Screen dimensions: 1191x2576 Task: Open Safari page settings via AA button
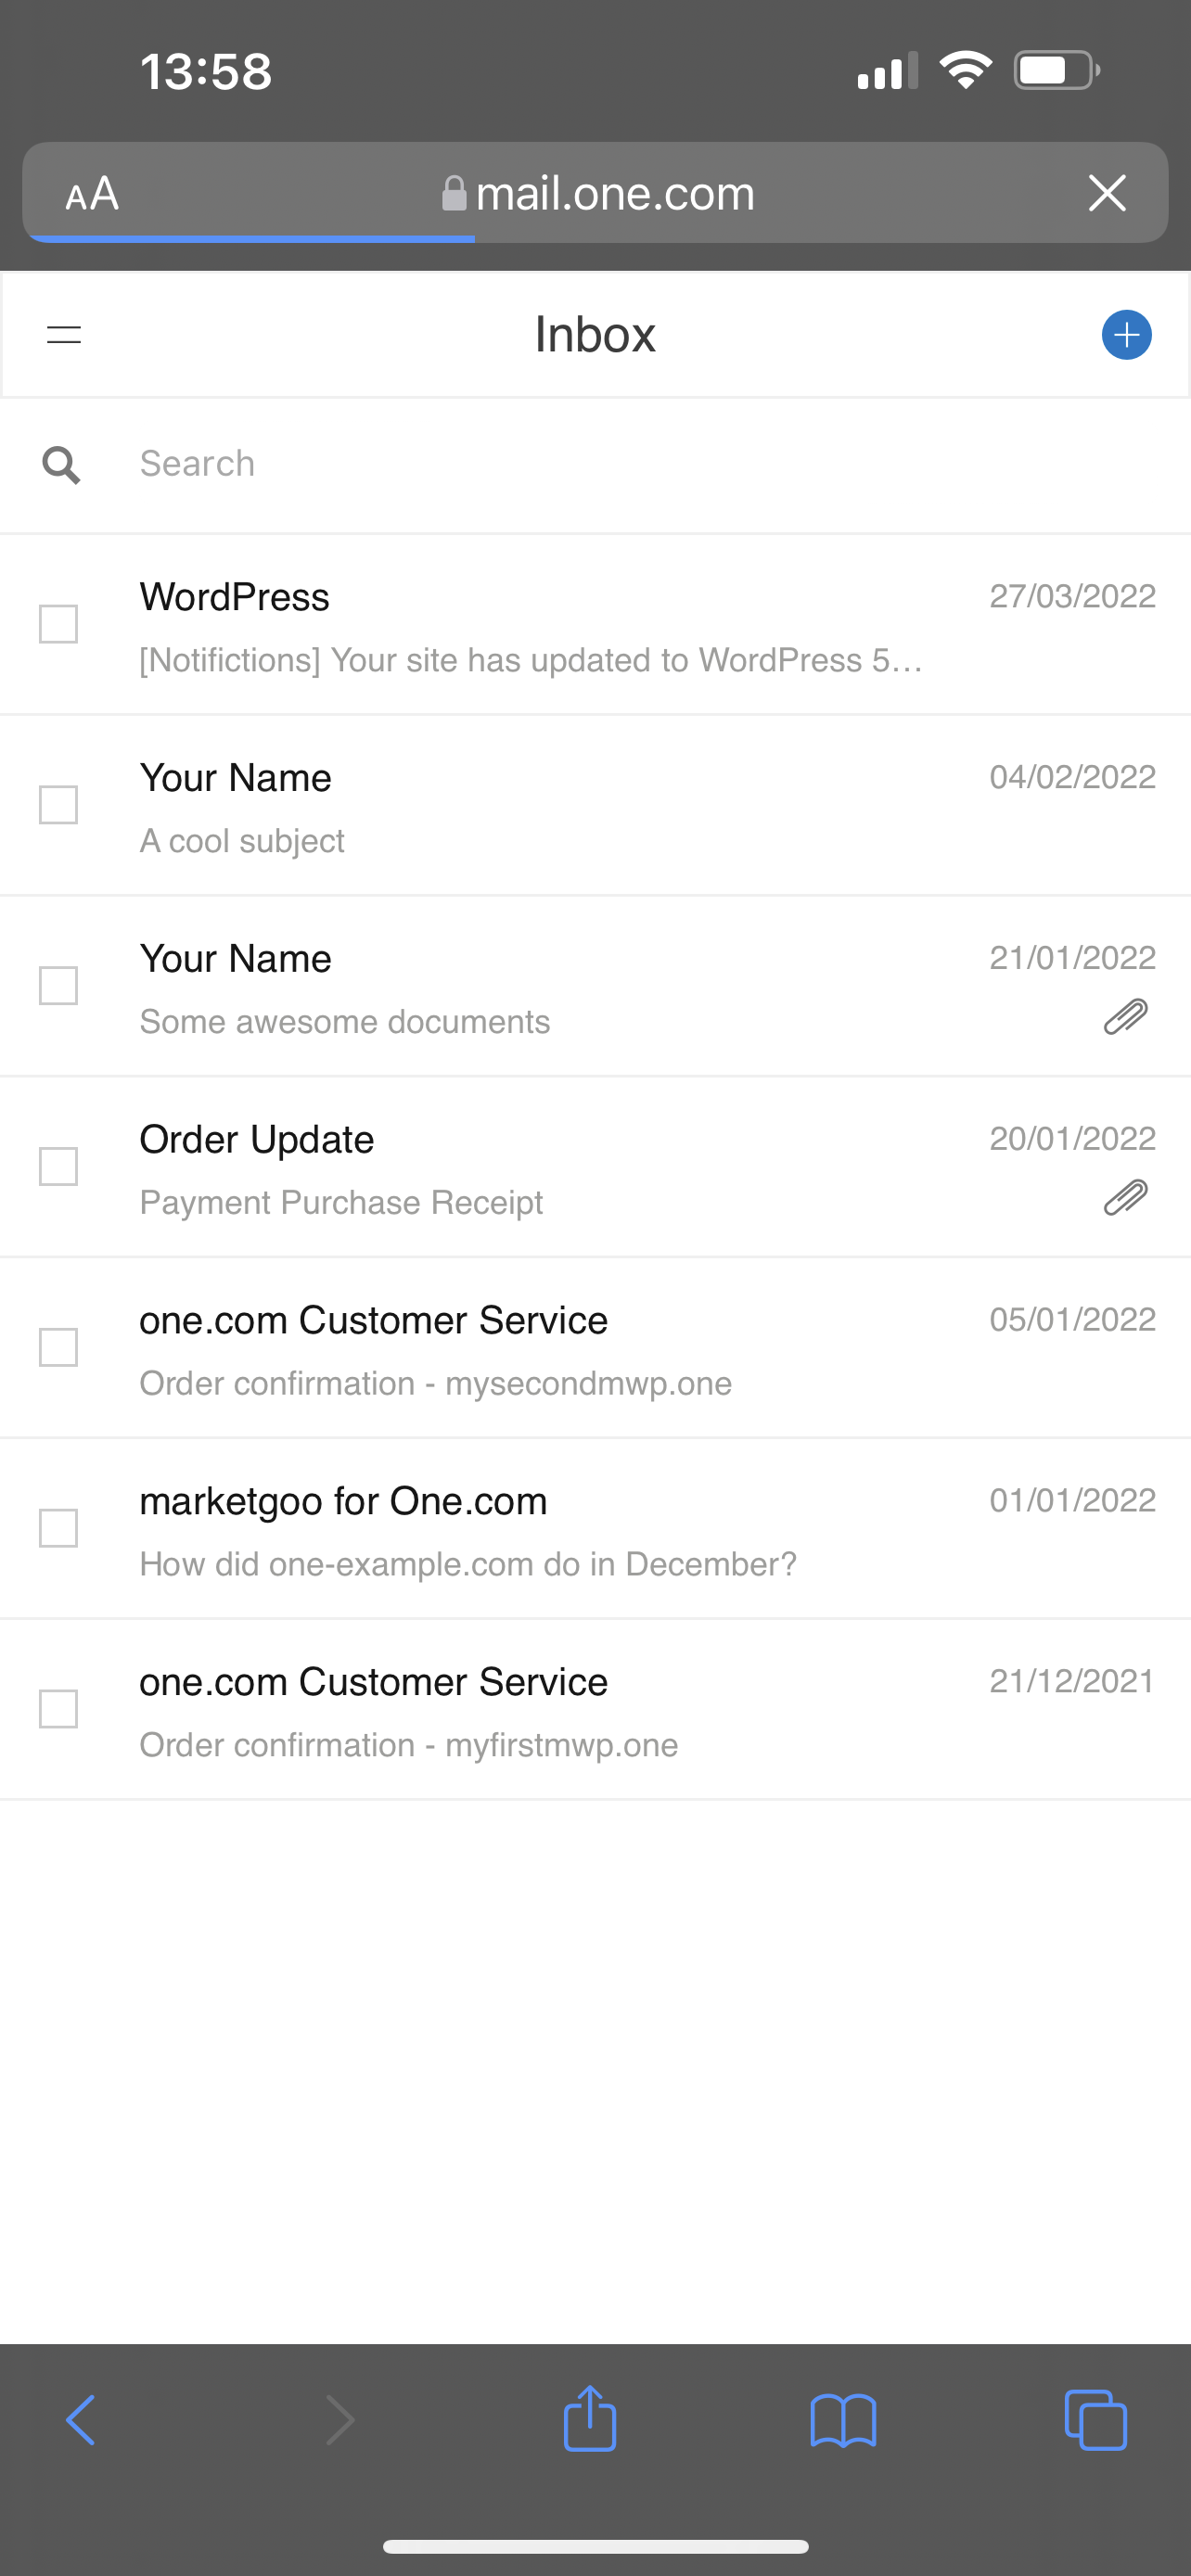tap(91, 193)
